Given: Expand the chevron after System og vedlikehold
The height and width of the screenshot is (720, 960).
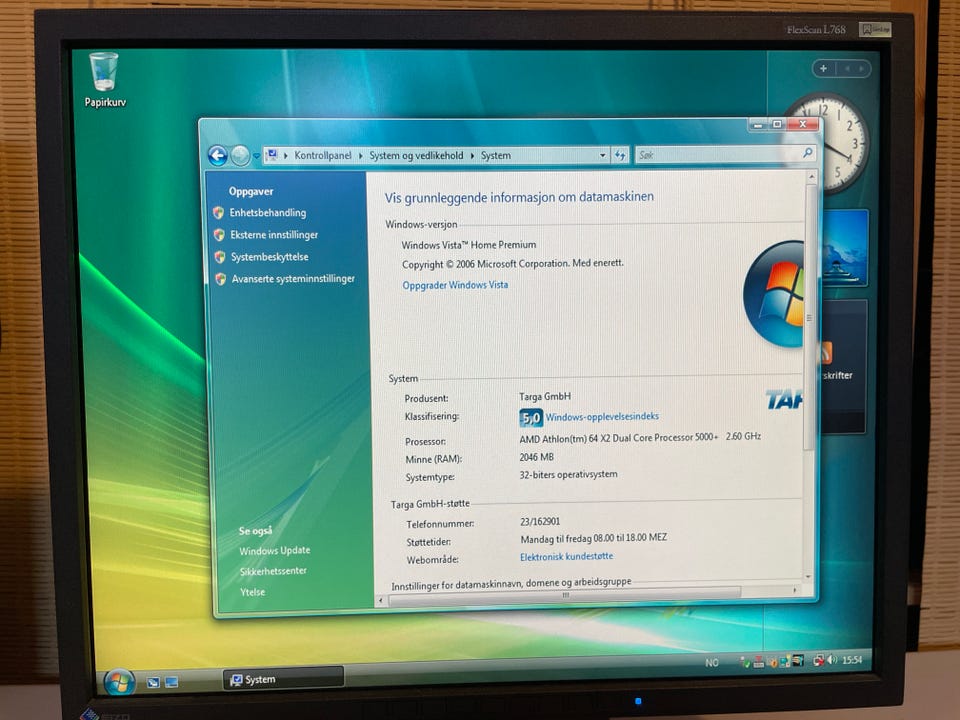Looking at the screenshot, I should click(472, 156).
